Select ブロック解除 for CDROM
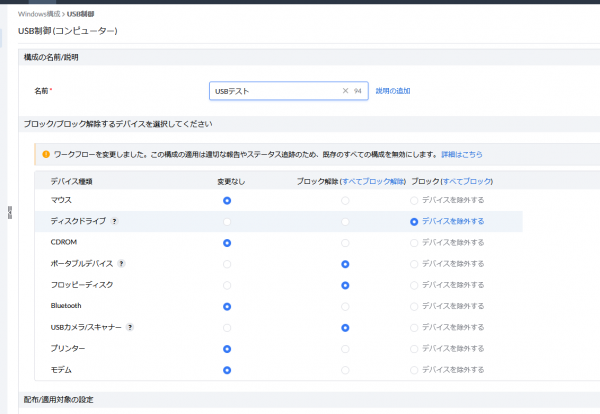 [x=345, y=243]
